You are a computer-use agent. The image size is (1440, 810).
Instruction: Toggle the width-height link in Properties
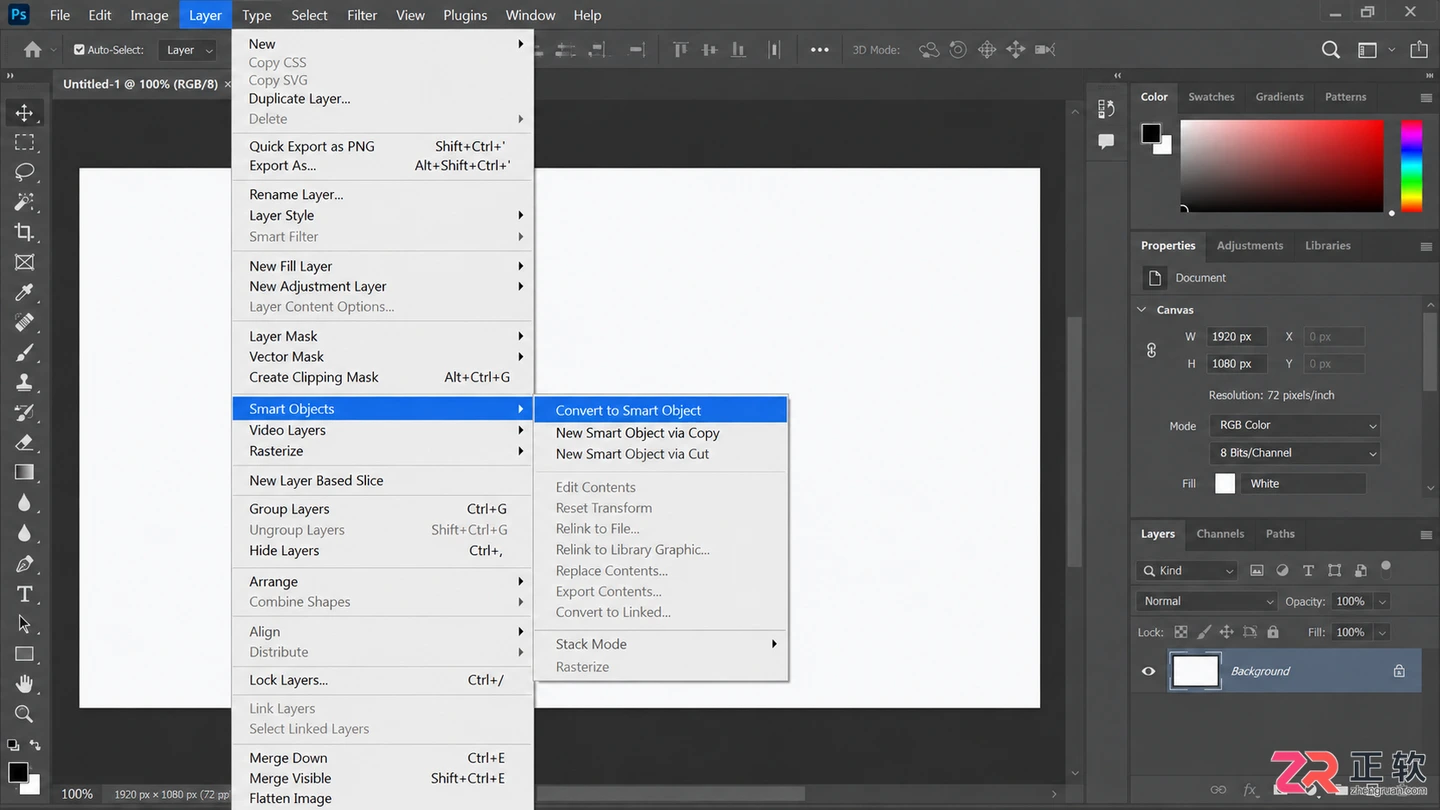1152,350
